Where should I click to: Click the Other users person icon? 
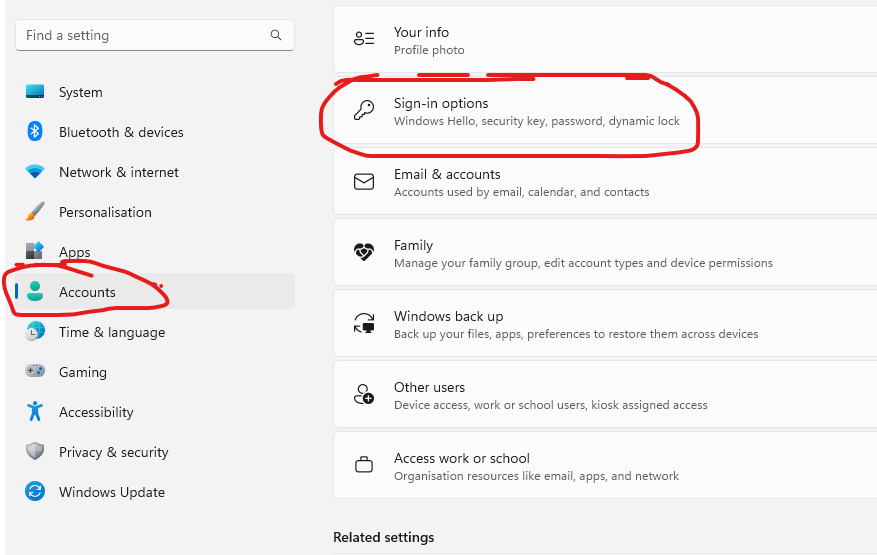[x=364, y=394]
